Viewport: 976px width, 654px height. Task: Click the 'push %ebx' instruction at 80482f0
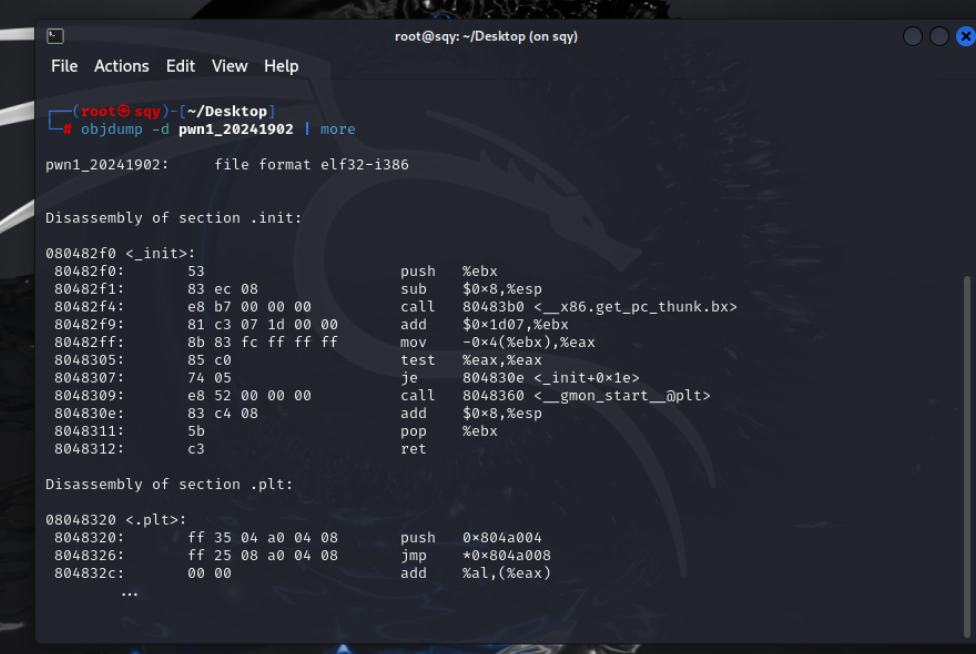449,271
